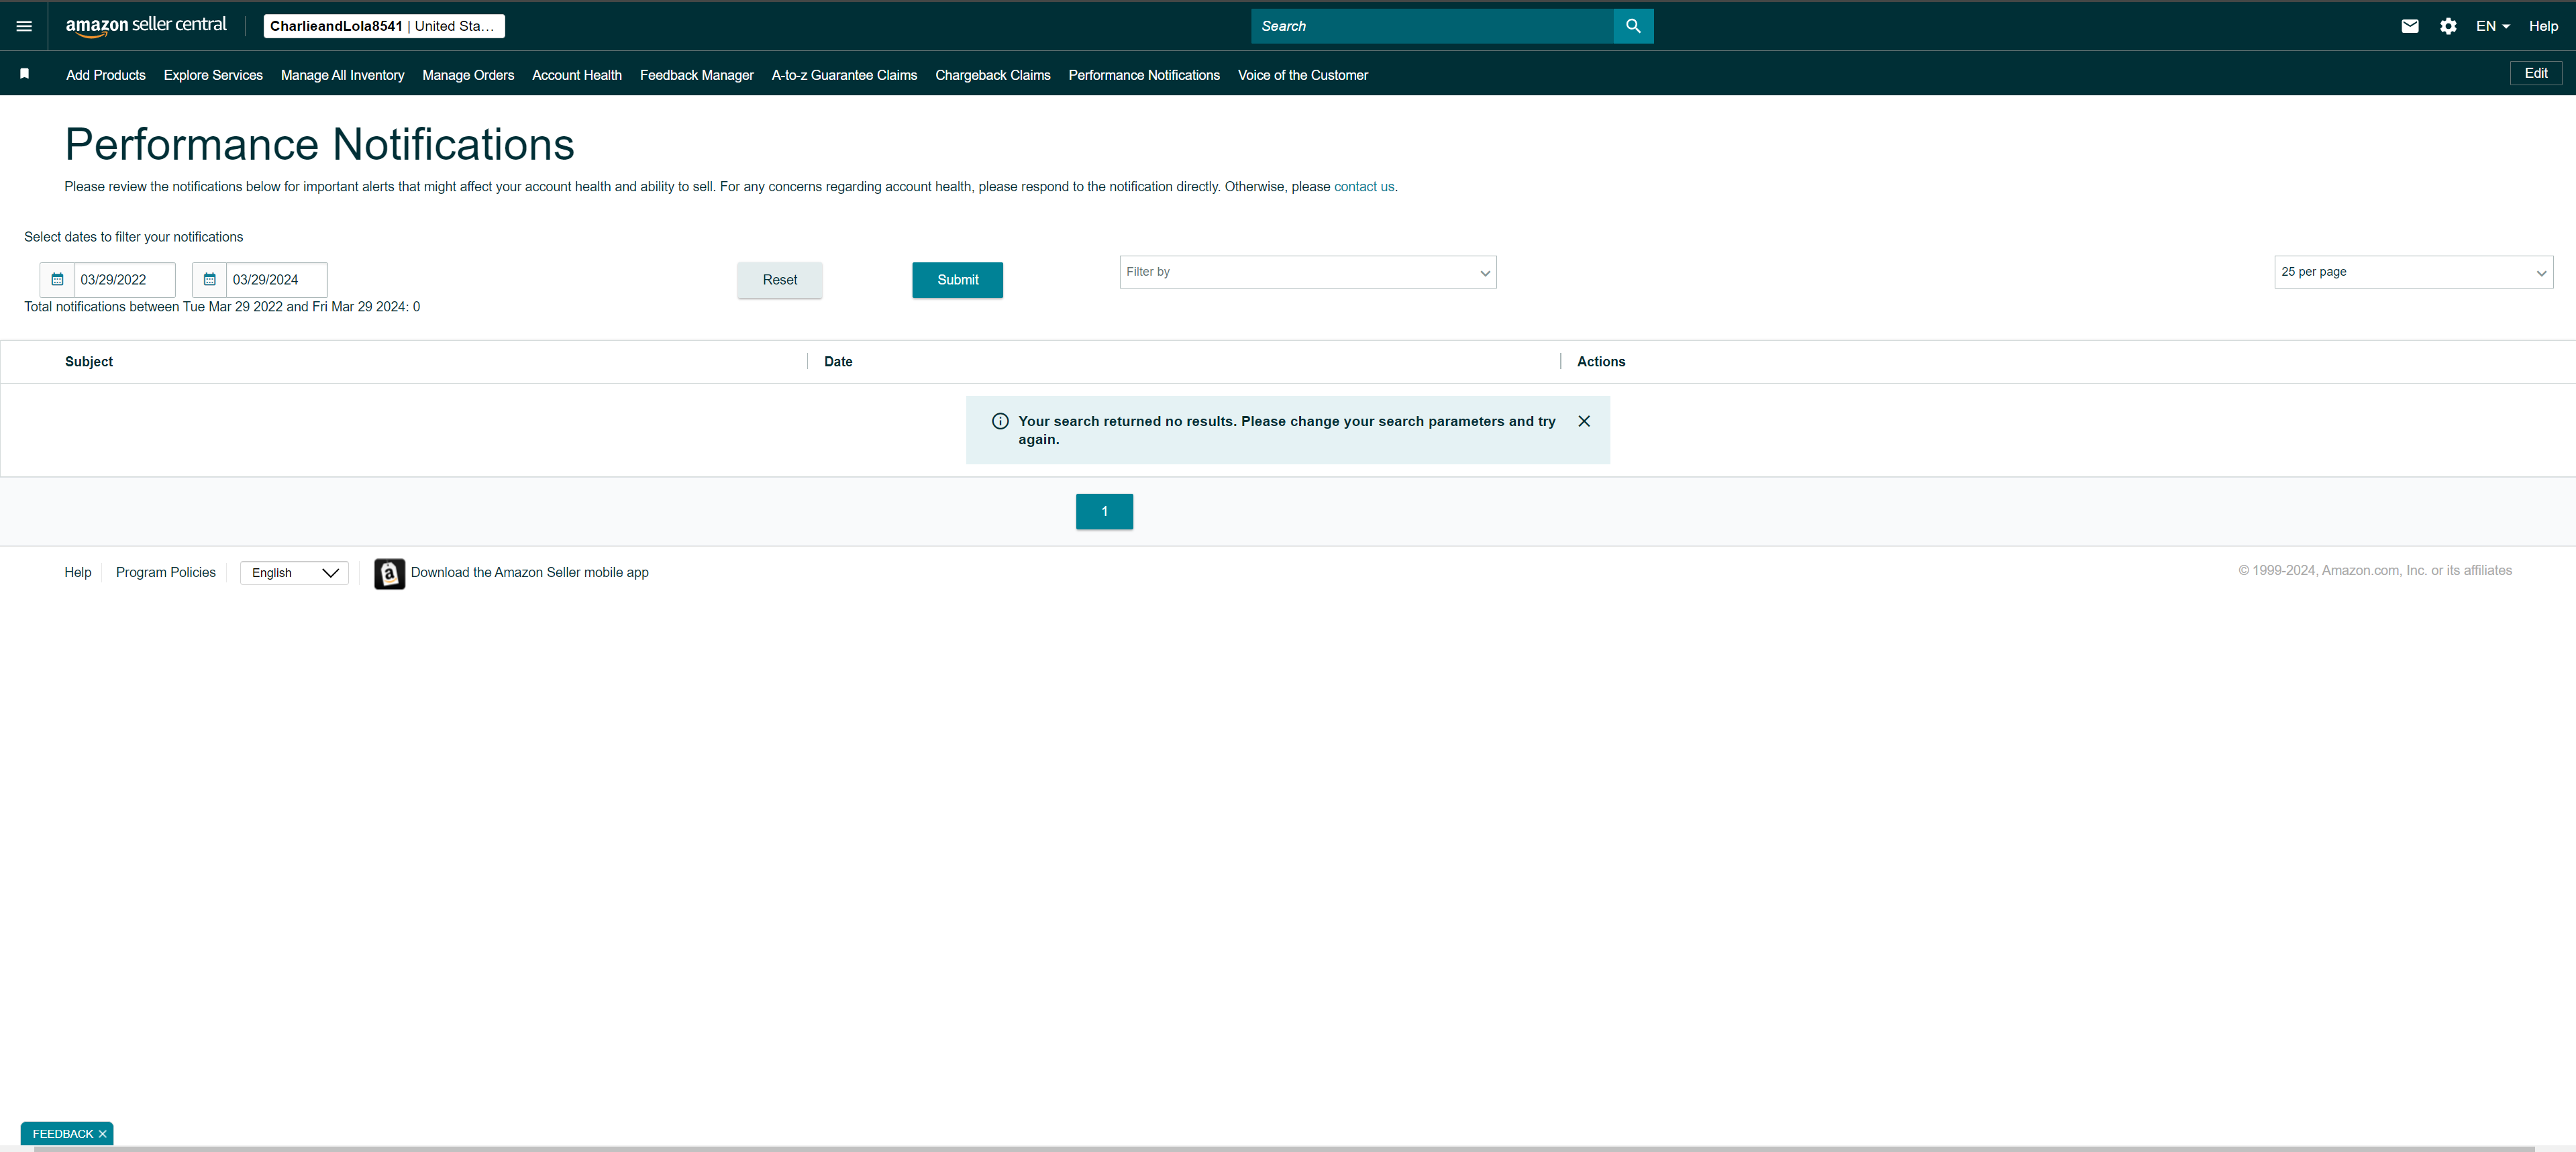This screenshot has height=1152, width=2576.
Task: Open the CharlieandLola8541 account switcher
Action: click(384, 26)
